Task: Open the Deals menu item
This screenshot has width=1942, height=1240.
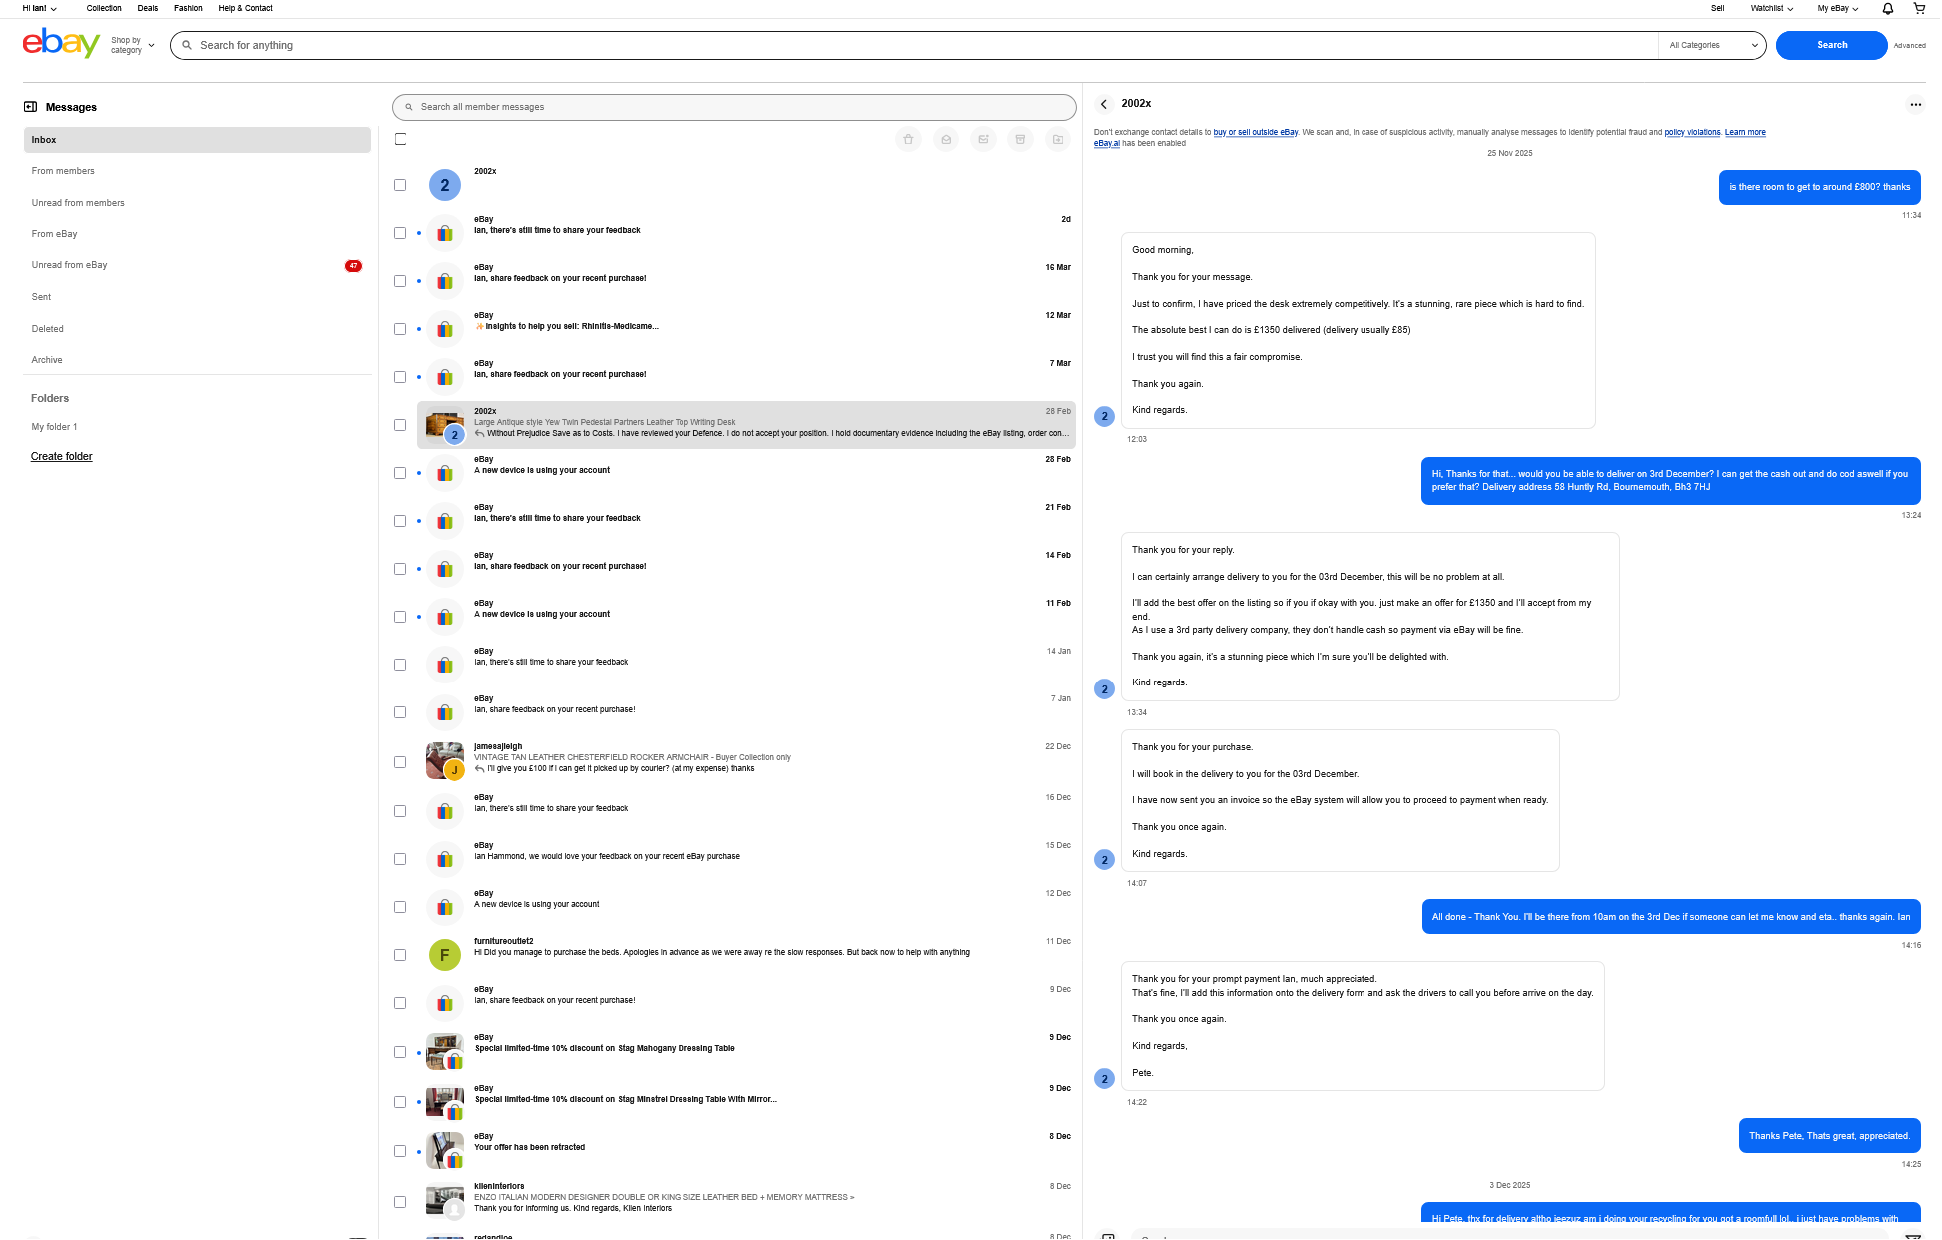Action: (148, 8)
